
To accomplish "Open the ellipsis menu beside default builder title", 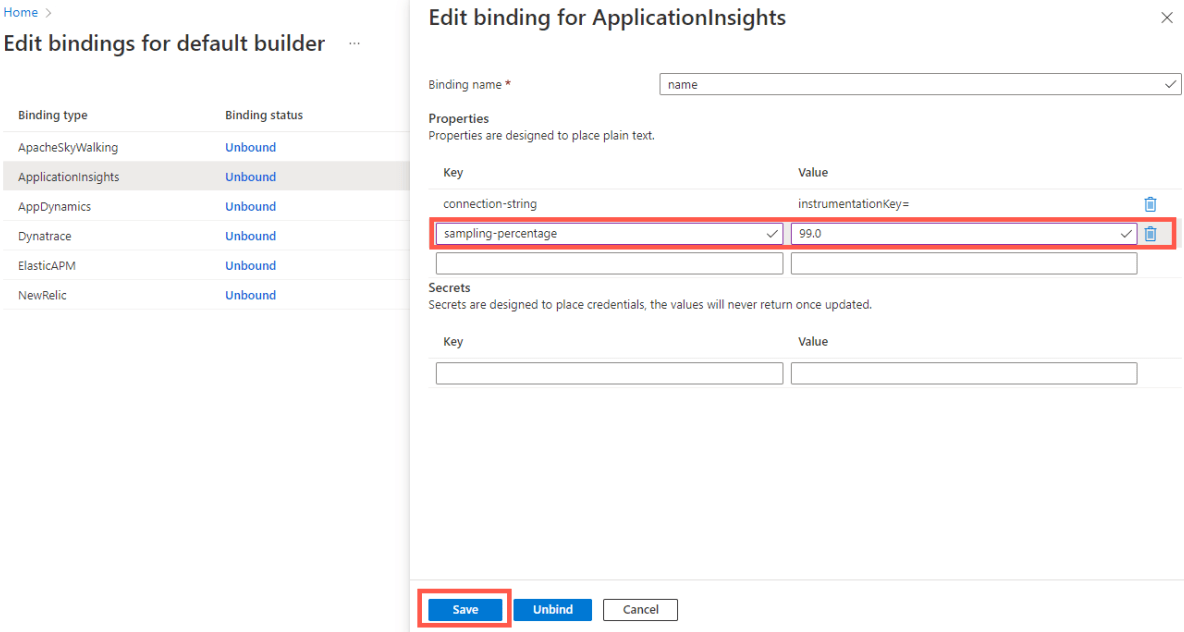I will click(354, 44).
